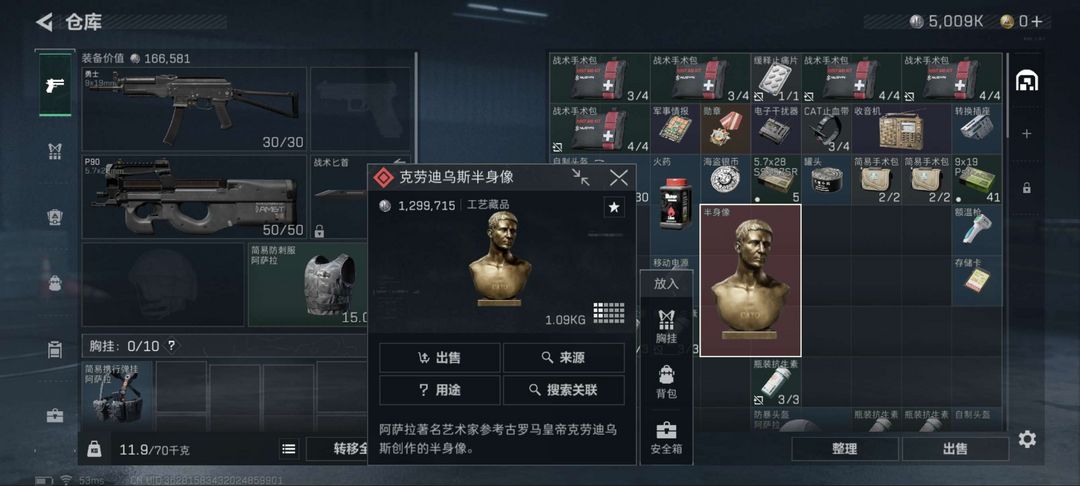Open the equipment list view icon

coord(289,449)
